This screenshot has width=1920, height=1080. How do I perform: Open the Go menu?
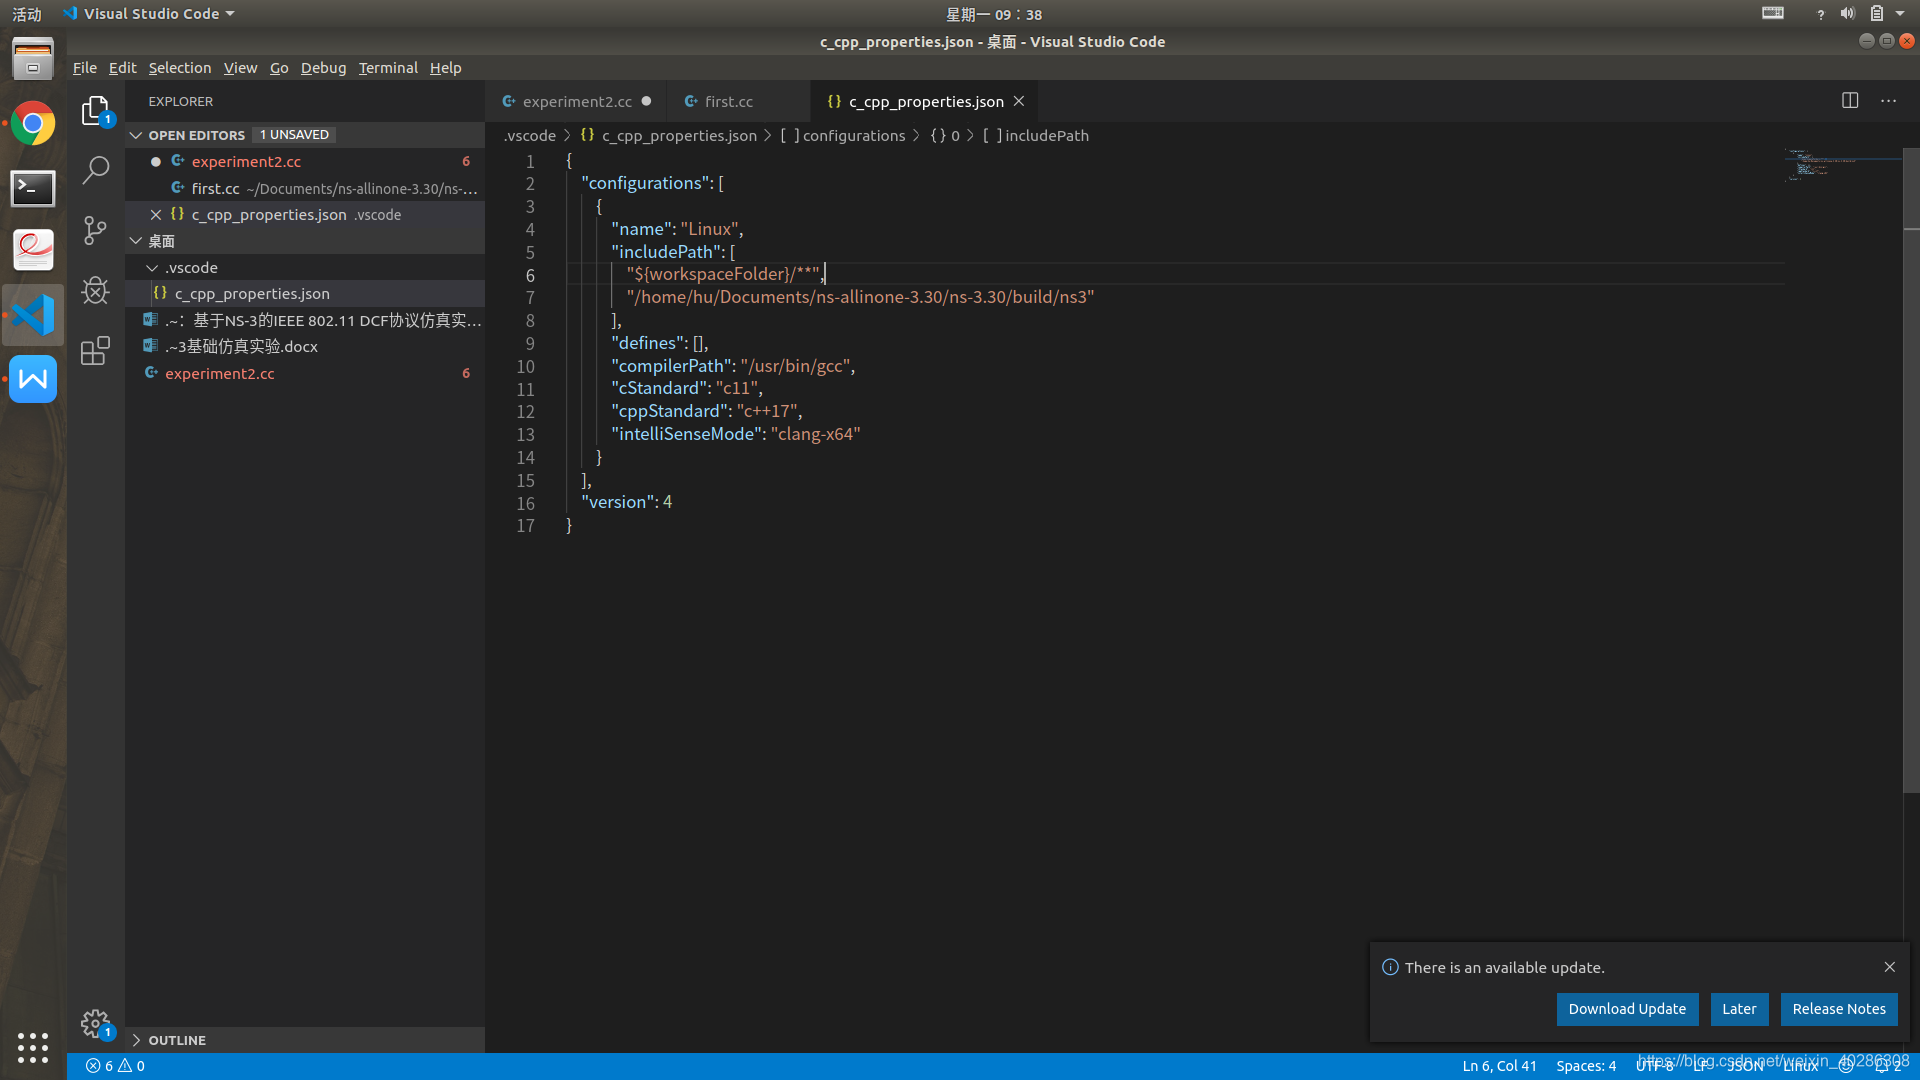279,68
